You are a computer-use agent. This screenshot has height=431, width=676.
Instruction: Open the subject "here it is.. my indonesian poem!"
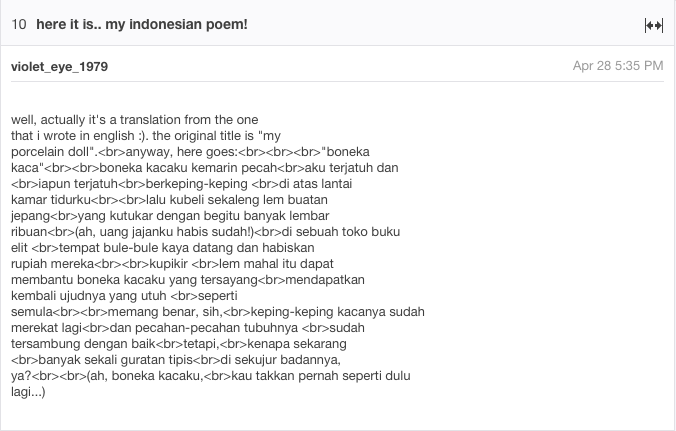pos(141,24)
